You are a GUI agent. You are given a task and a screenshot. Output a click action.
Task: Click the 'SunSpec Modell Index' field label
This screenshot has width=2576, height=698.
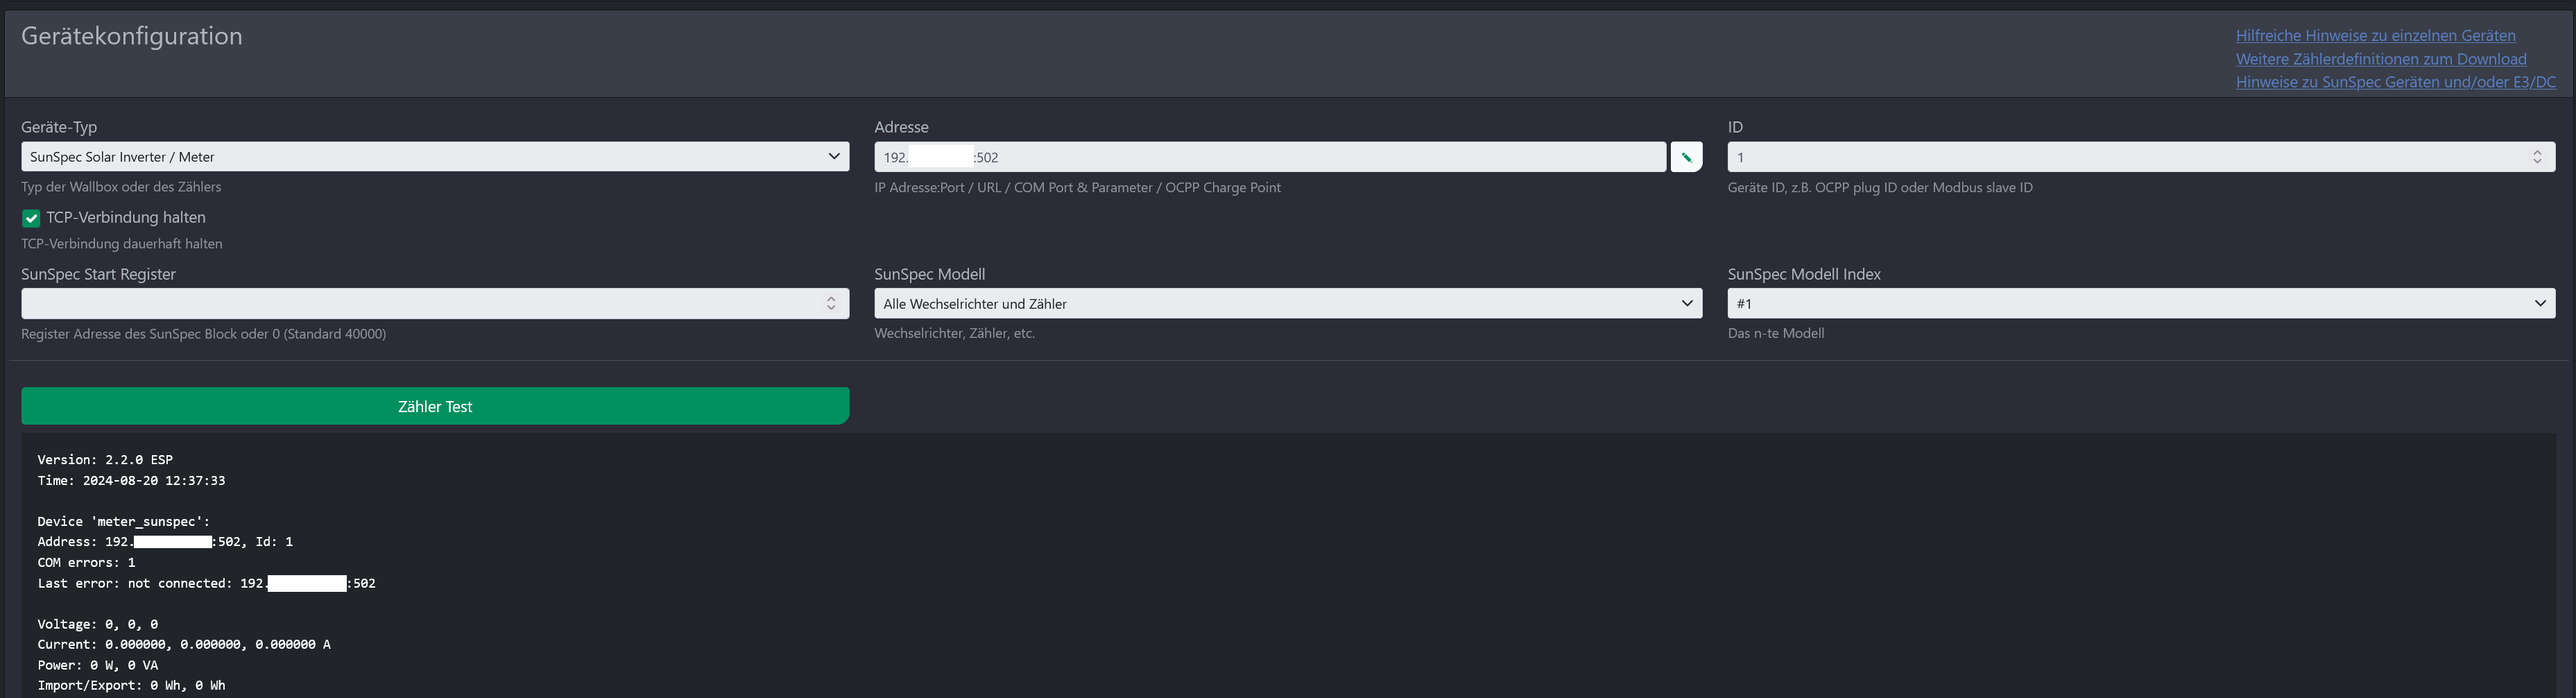1804,274
